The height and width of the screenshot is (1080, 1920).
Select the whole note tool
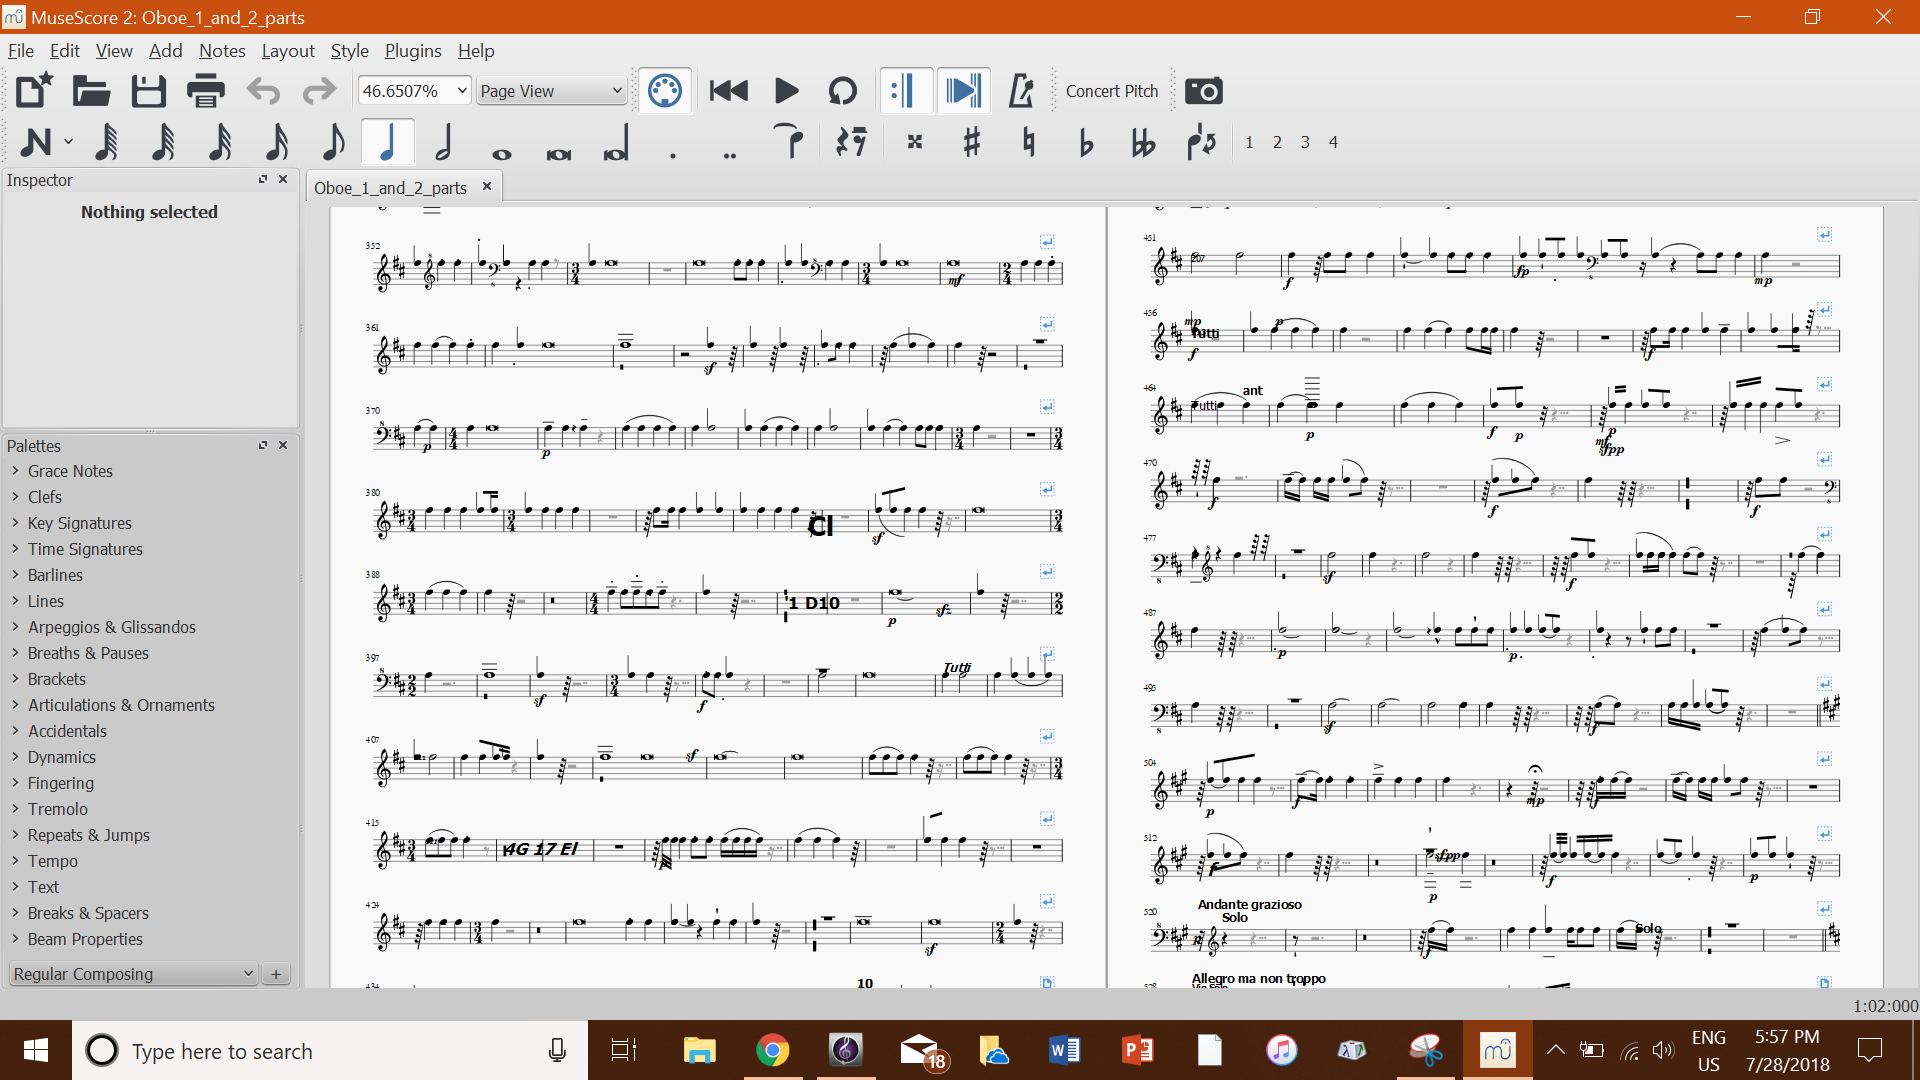coord(504,142)
